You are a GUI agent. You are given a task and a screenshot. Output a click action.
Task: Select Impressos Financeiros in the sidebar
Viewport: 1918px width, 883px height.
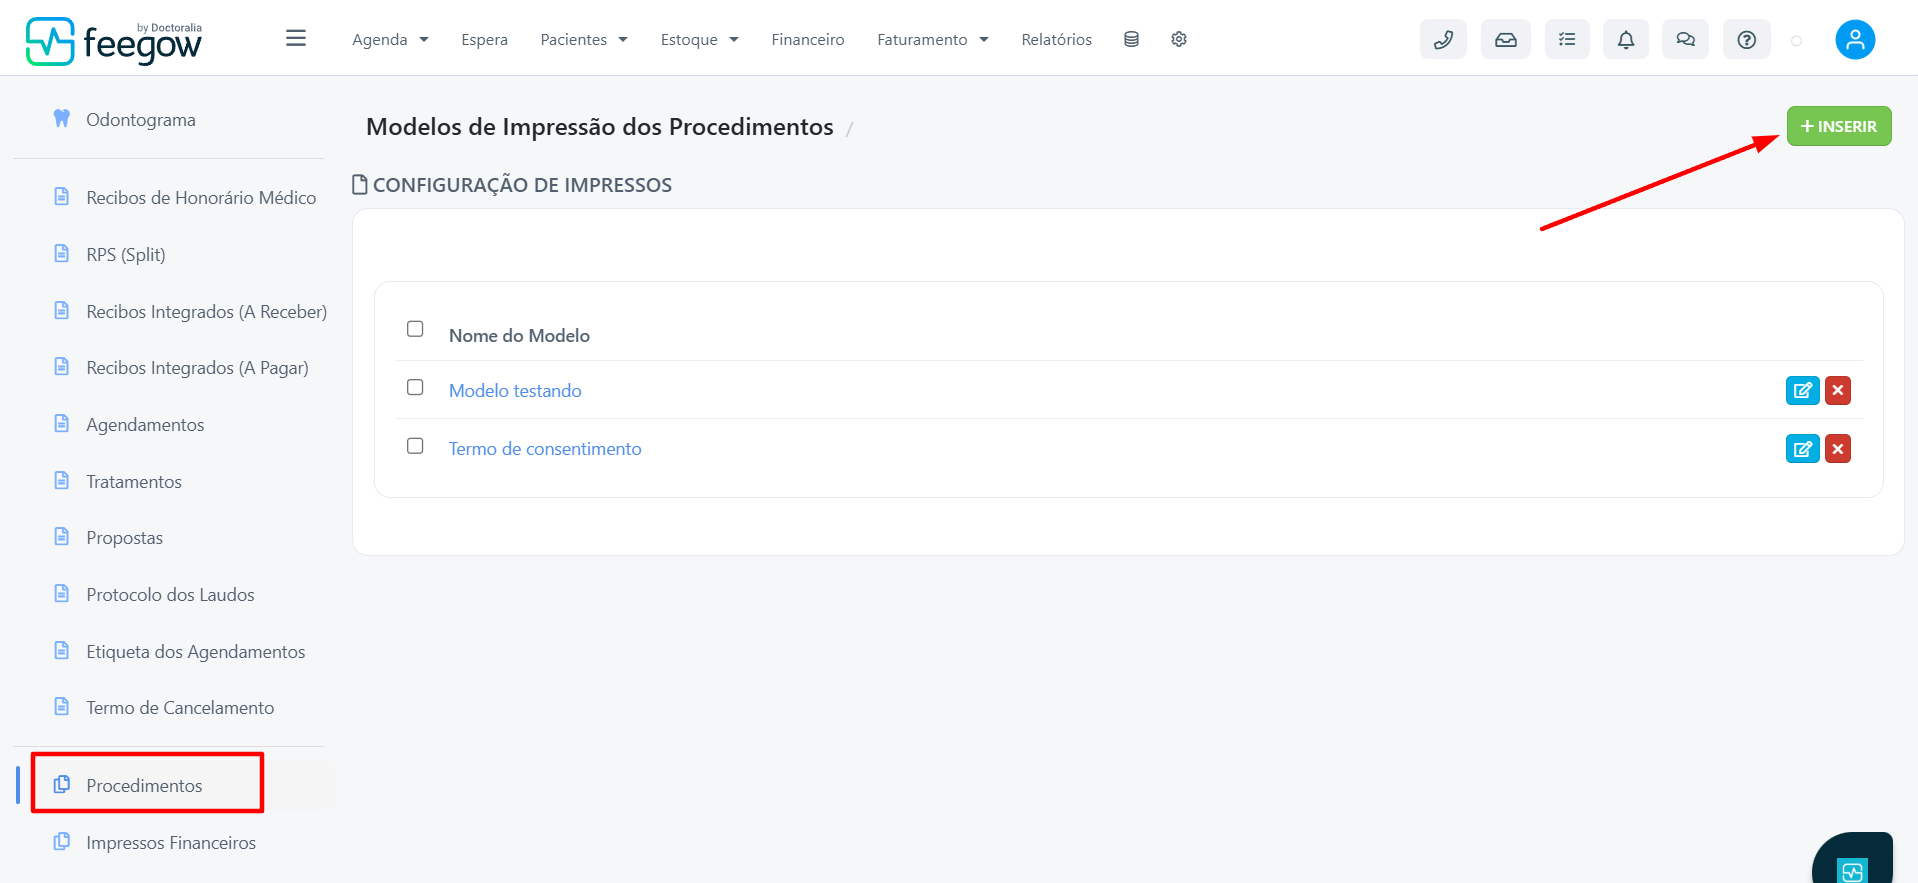171,843
